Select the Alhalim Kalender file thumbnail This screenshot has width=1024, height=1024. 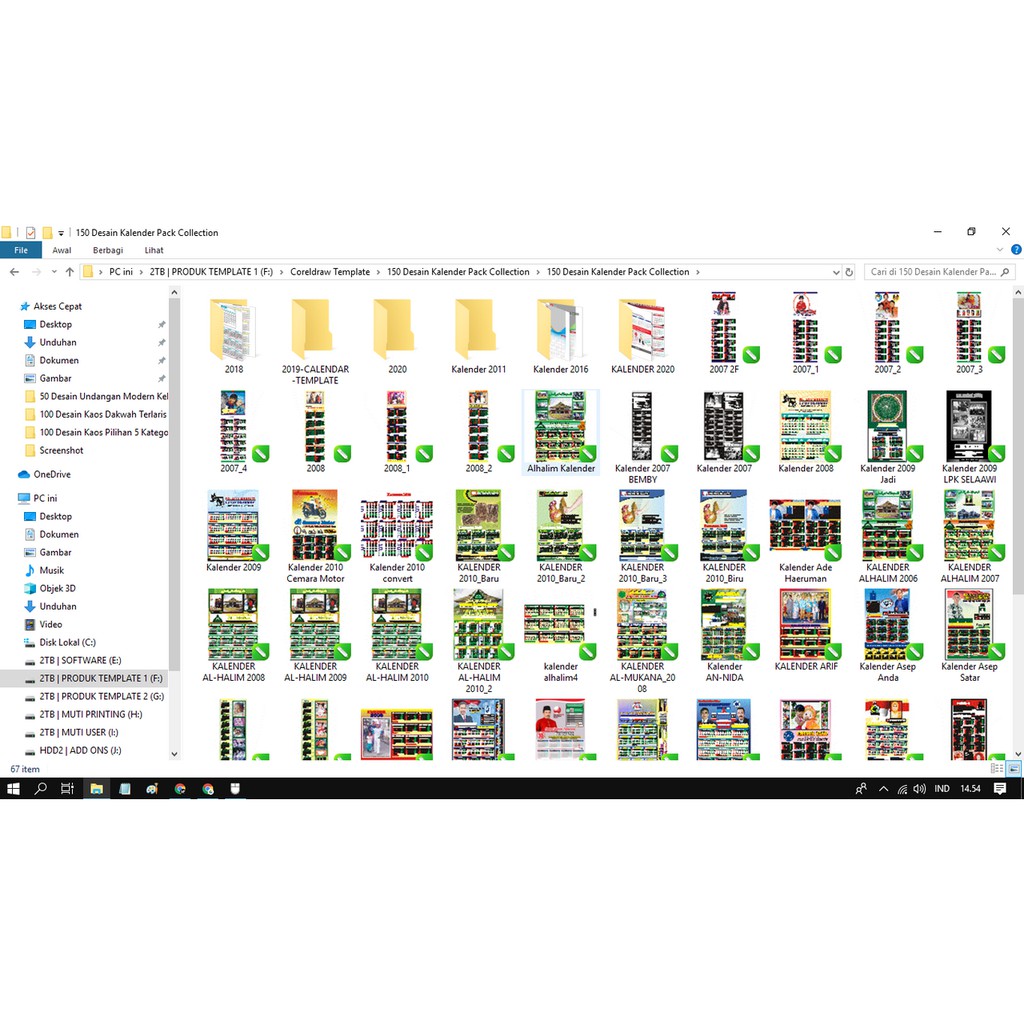560,428
